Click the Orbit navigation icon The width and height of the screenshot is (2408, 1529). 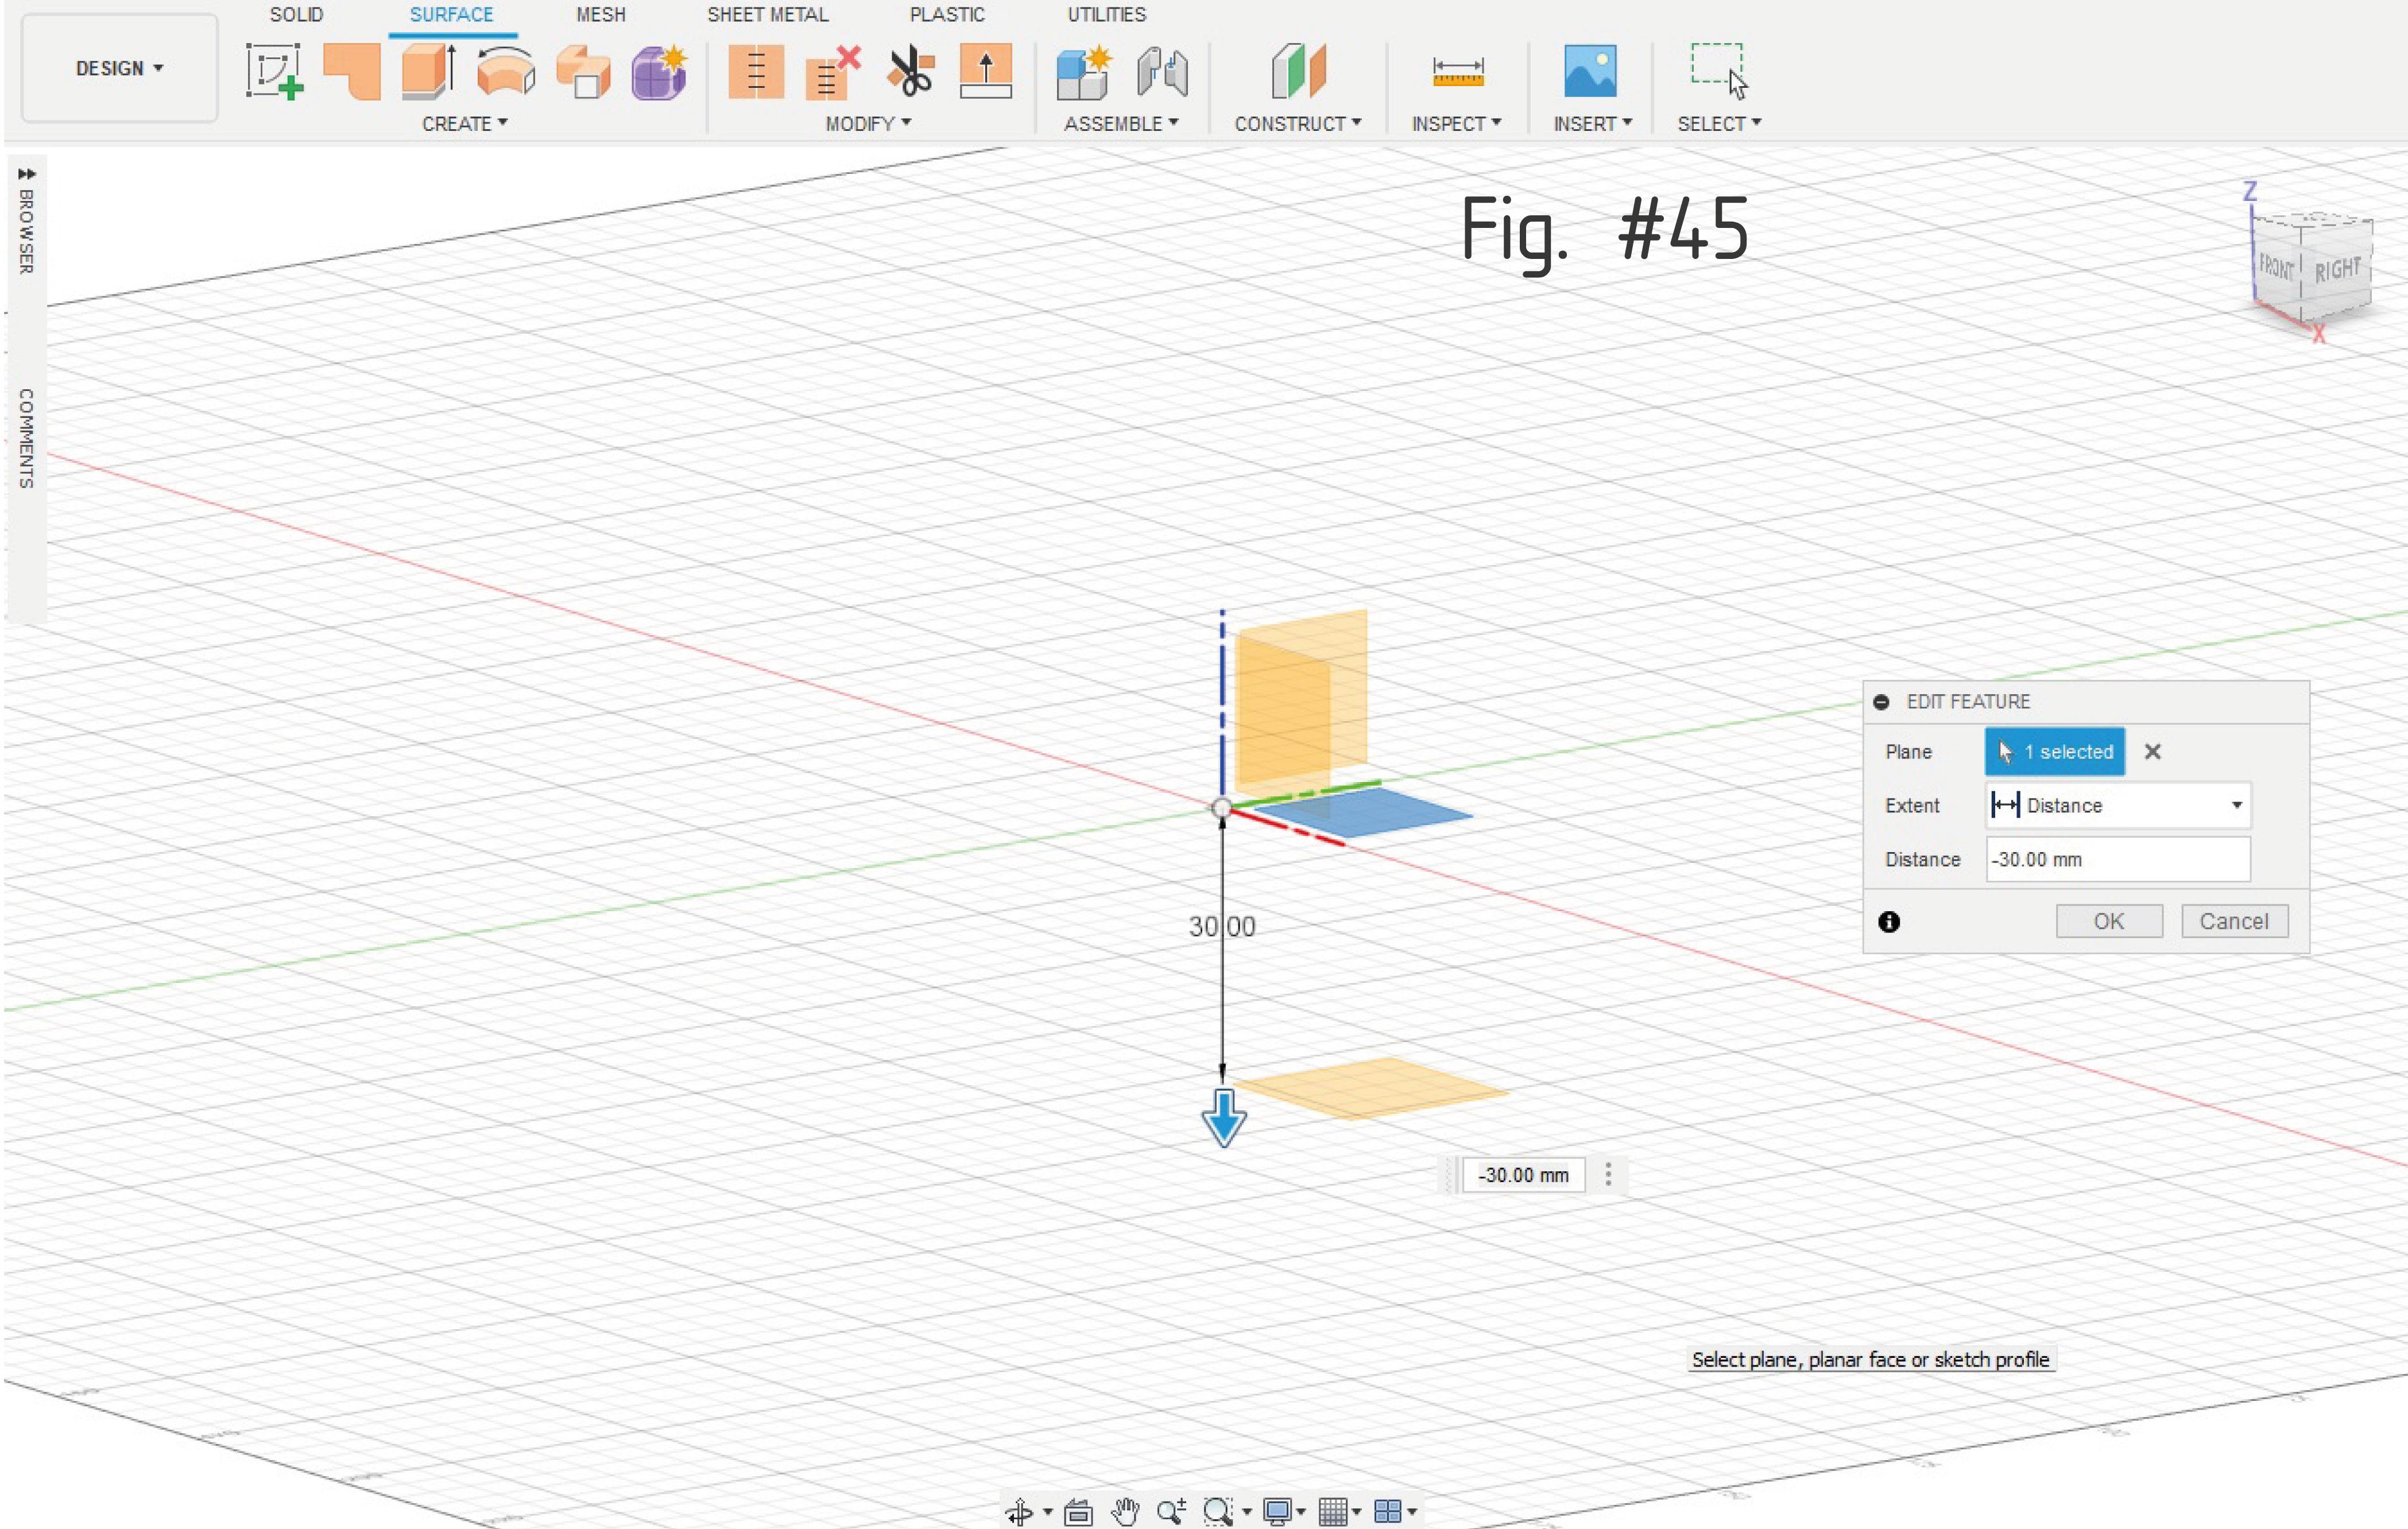[1019, 1511]
